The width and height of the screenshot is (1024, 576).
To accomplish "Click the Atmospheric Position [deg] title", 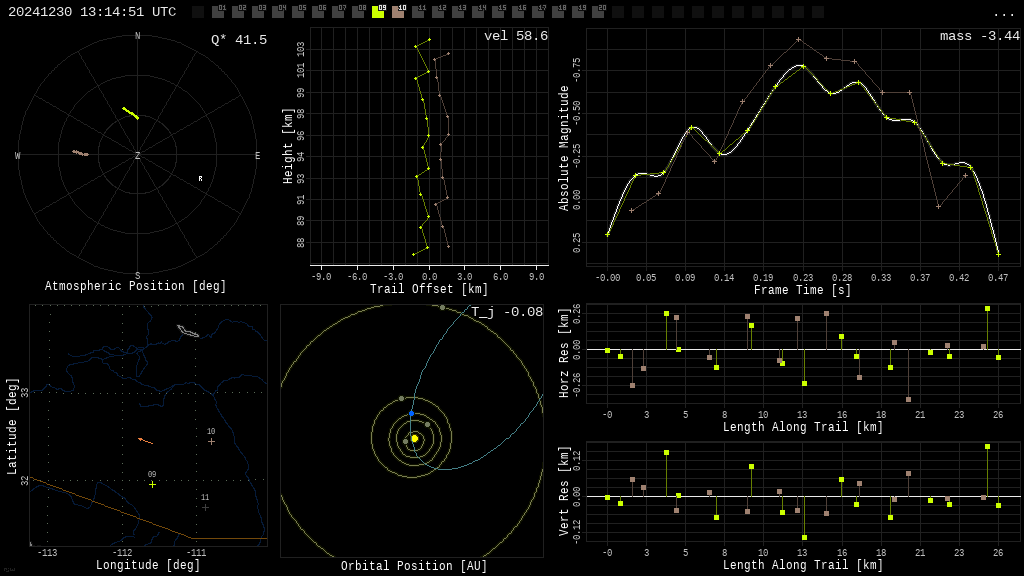I will [x=135, y=286].
